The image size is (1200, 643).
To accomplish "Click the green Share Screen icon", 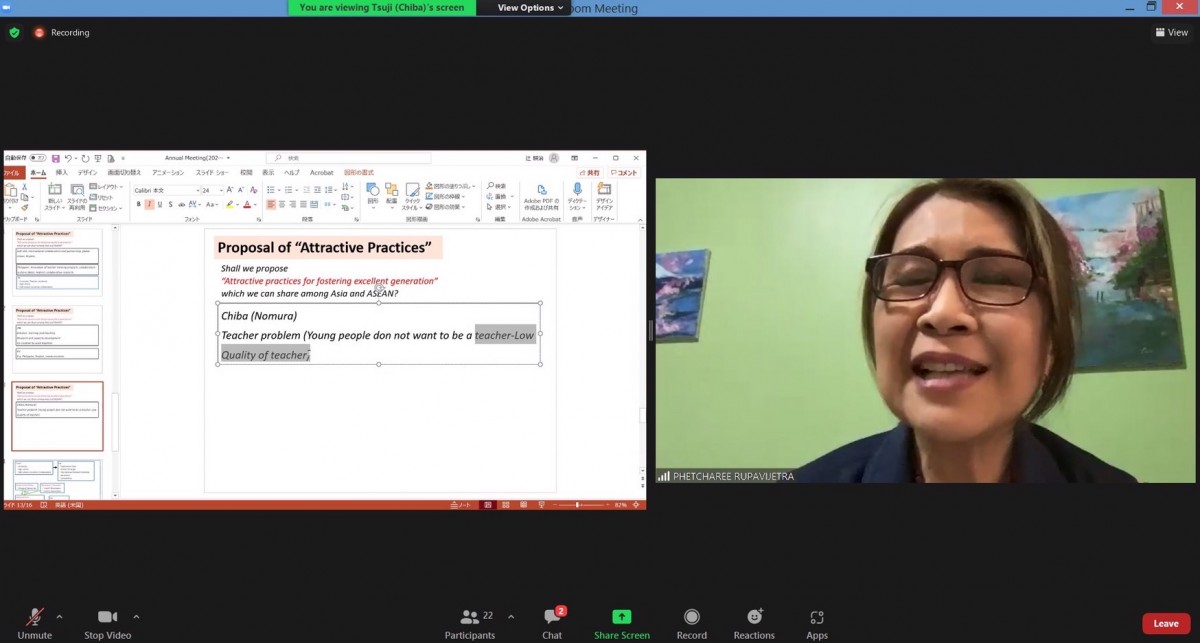I will [621, 617].
